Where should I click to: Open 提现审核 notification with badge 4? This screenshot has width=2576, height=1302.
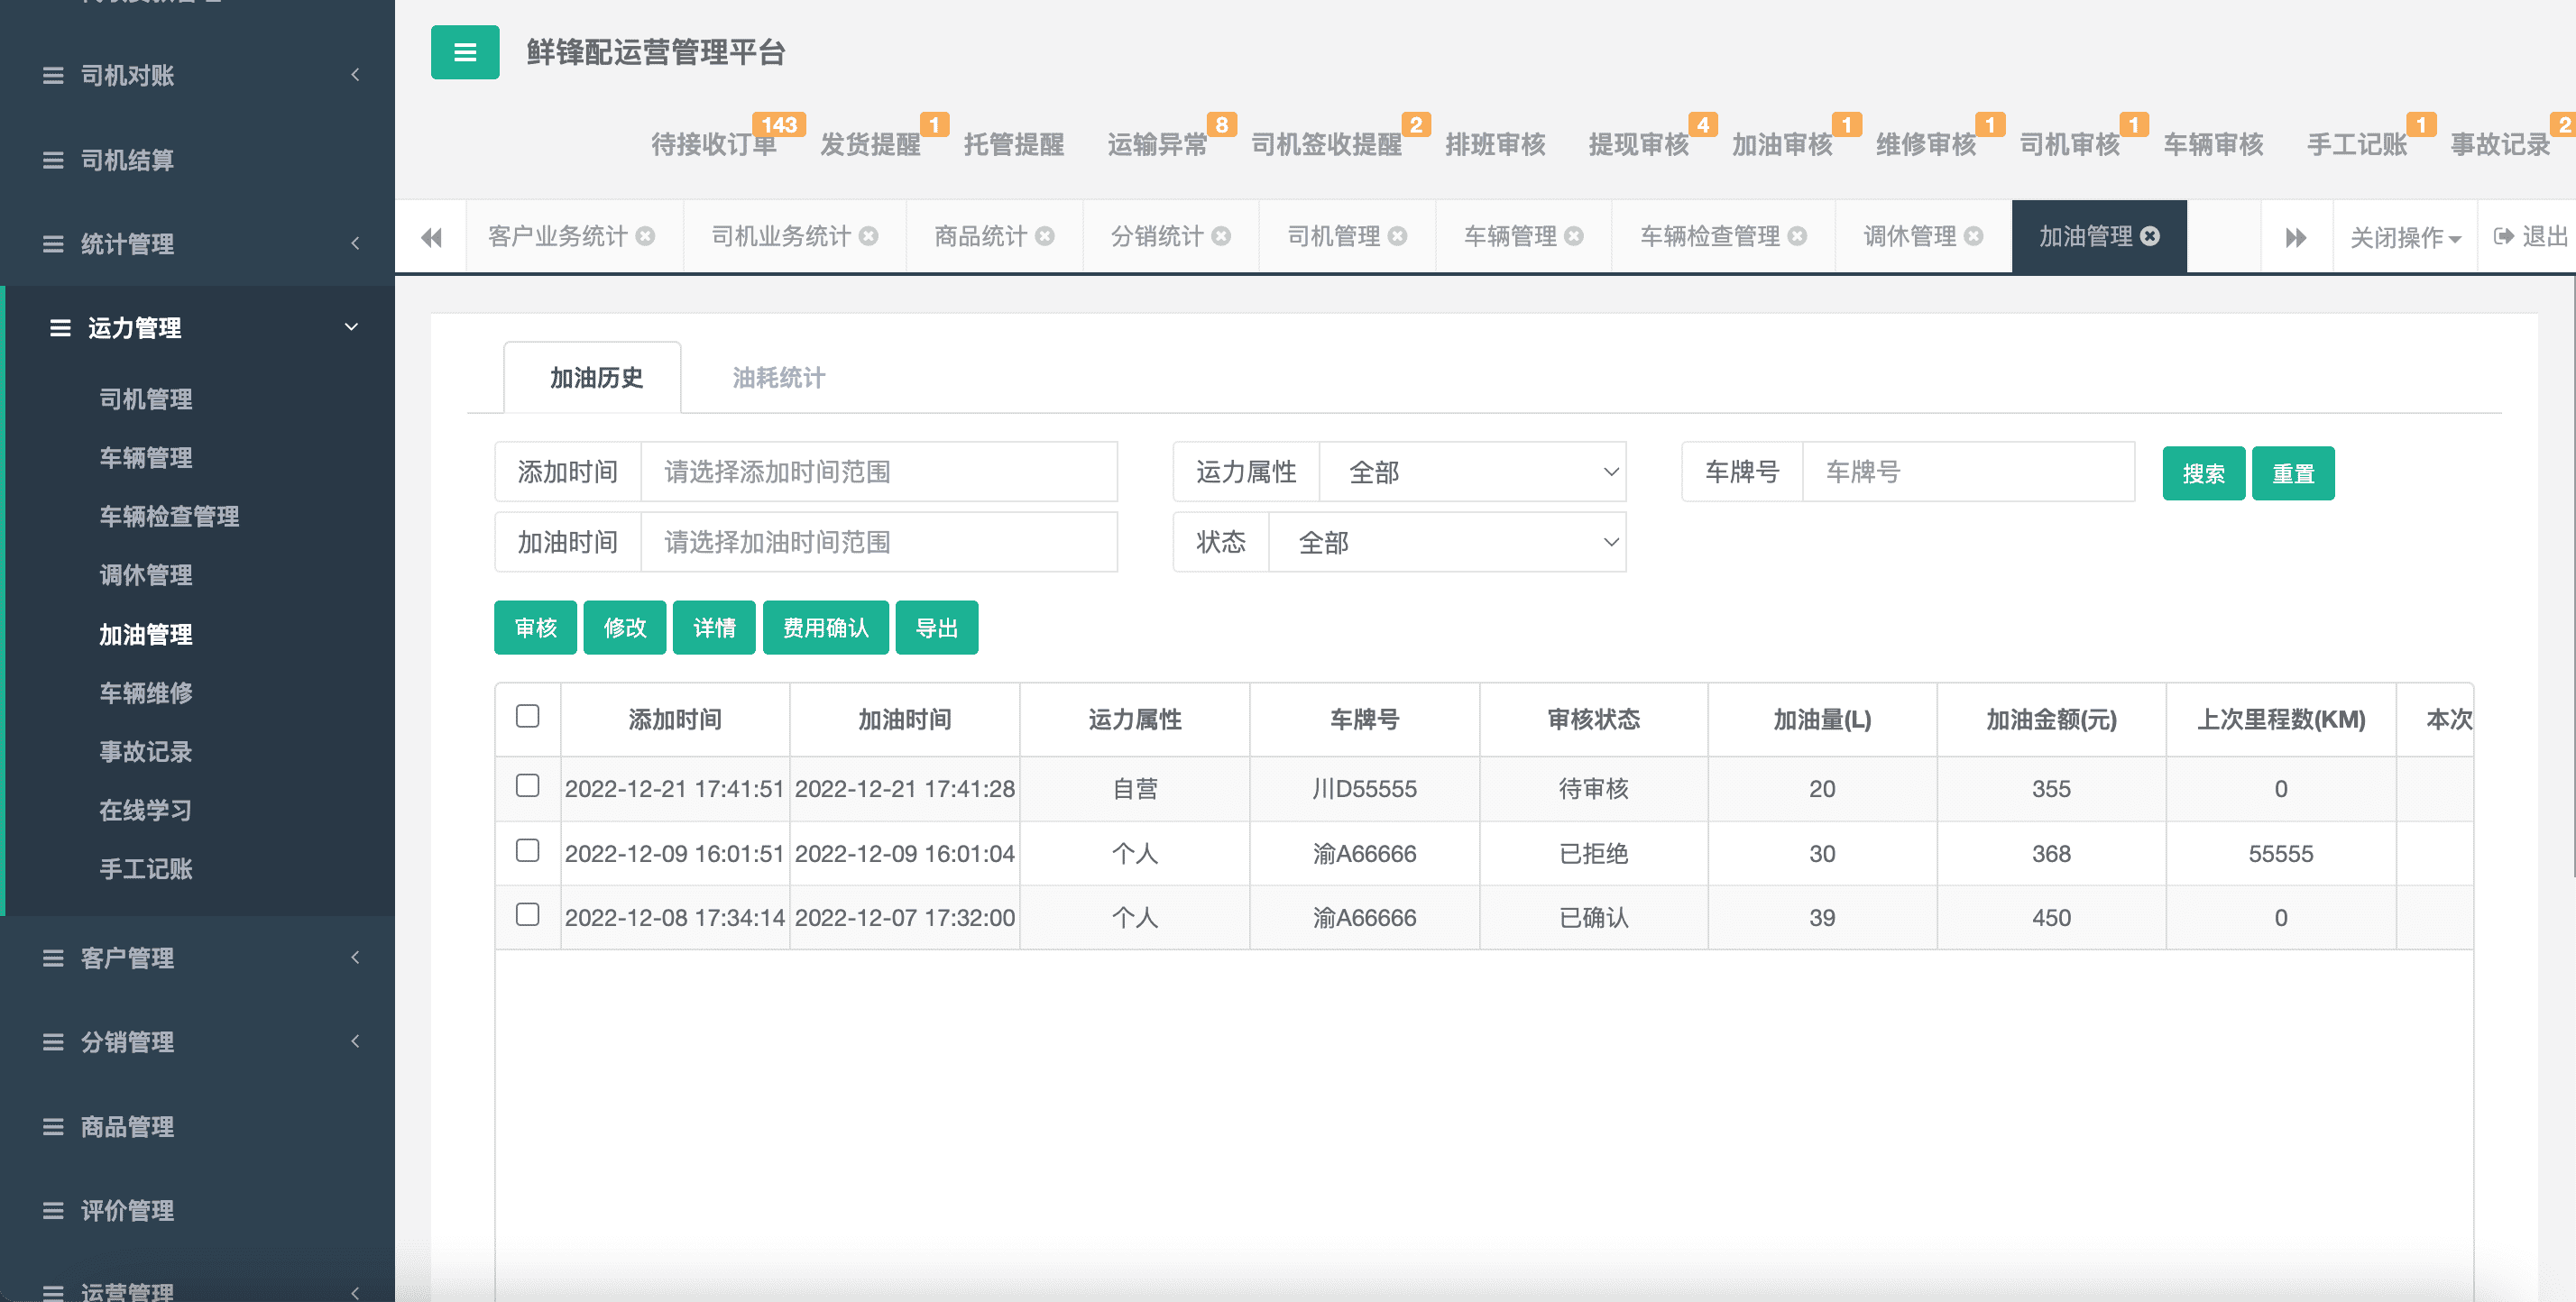click(x=1638, y=144)
